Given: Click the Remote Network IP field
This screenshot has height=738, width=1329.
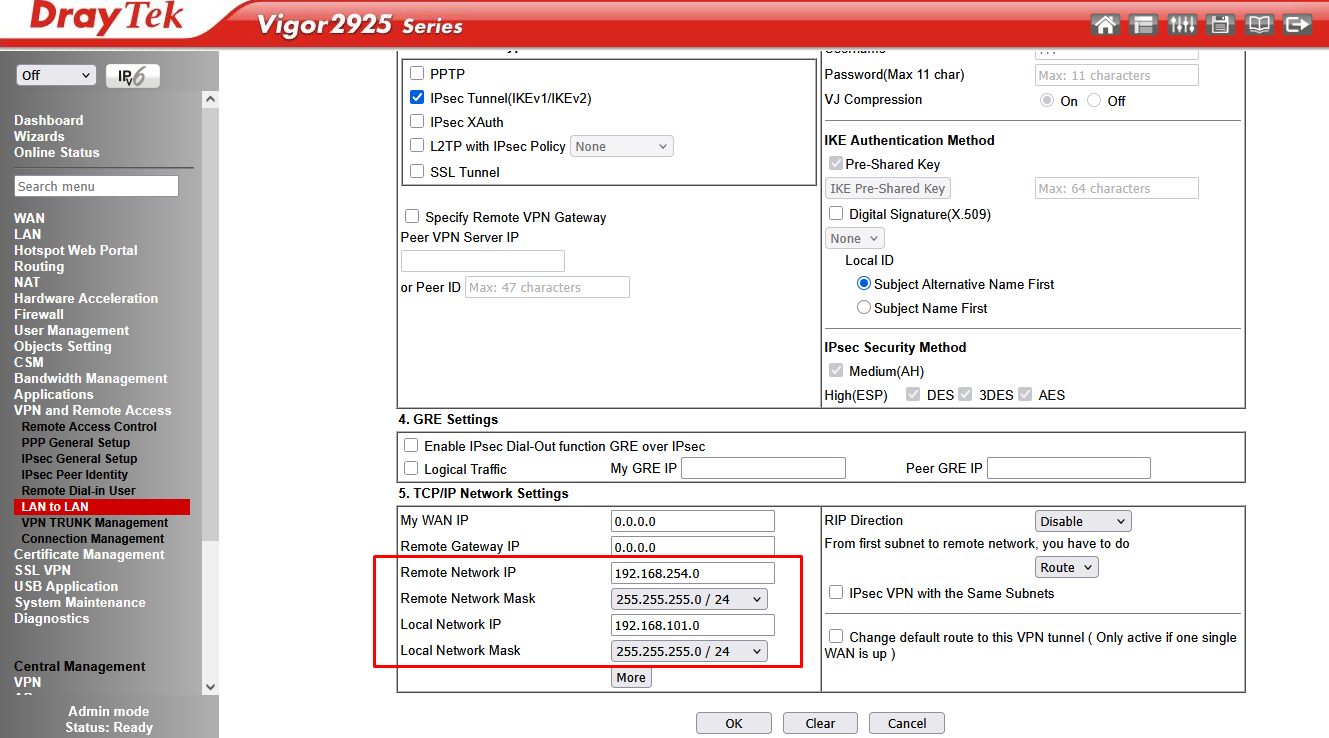Looking at the screenshot, I should point(692,573).
